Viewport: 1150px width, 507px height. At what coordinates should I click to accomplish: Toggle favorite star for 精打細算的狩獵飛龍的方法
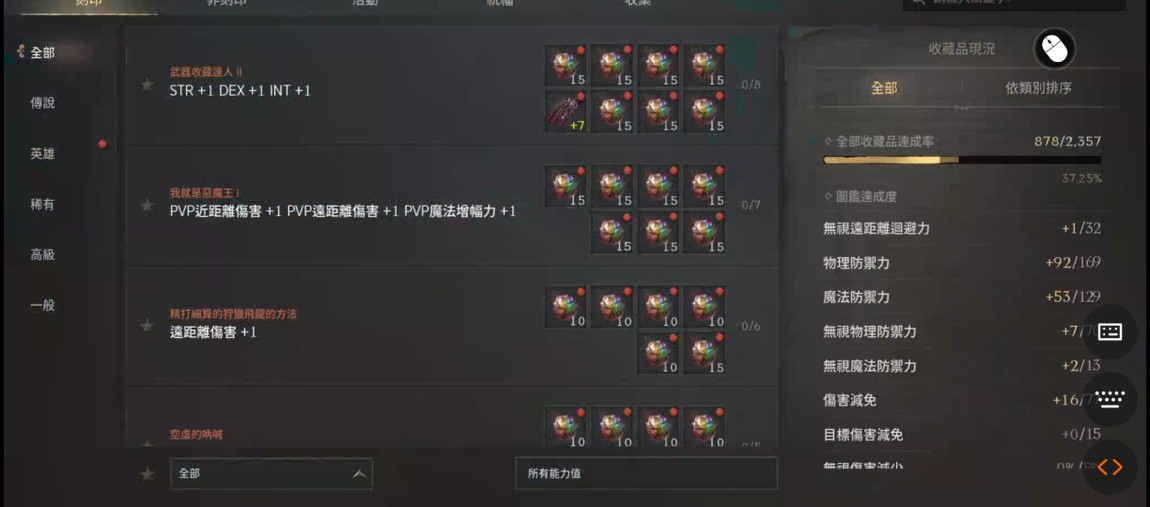(147, 325)
